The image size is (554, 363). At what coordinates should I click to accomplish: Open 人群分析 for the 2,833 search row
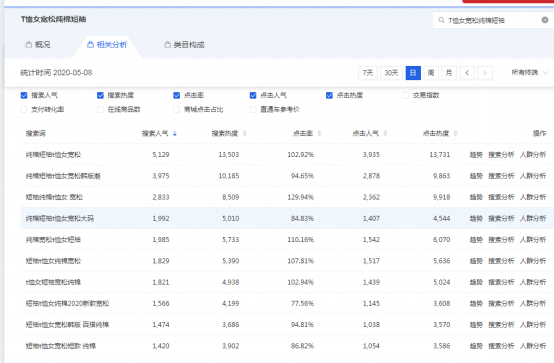tap(533, 197)
